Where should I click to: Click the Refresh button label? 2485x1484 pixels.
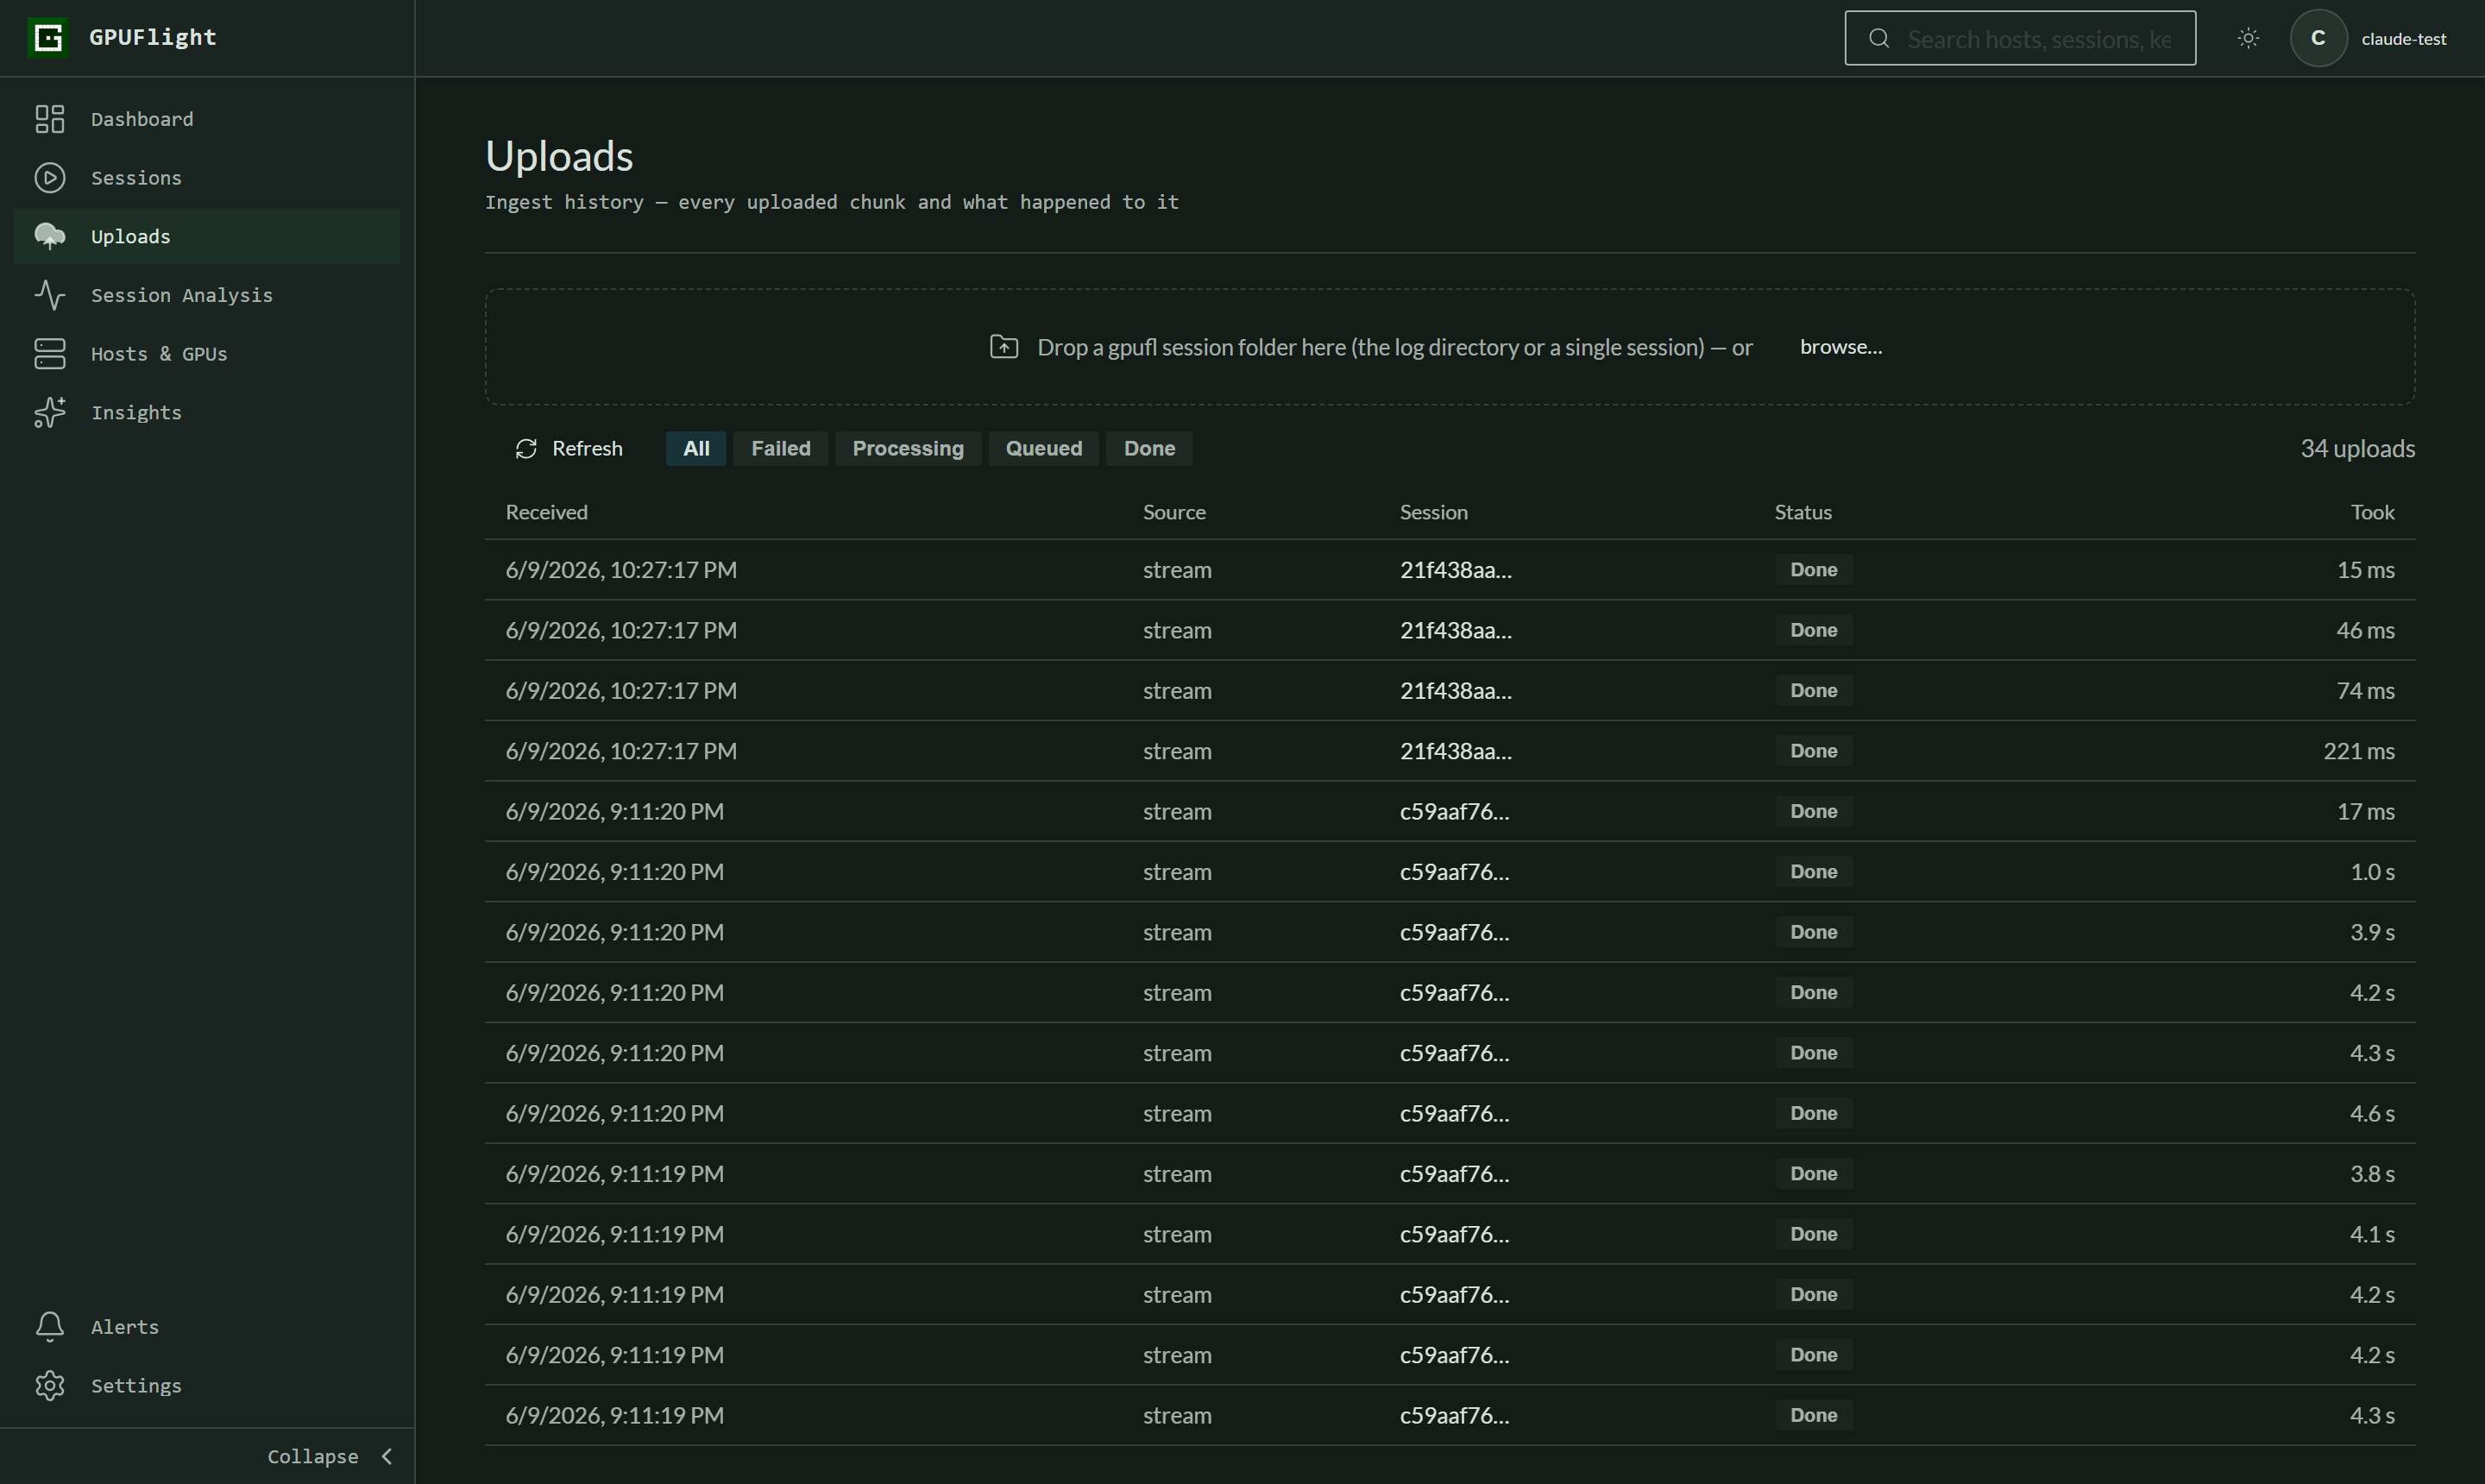click(x=587, y=449)
